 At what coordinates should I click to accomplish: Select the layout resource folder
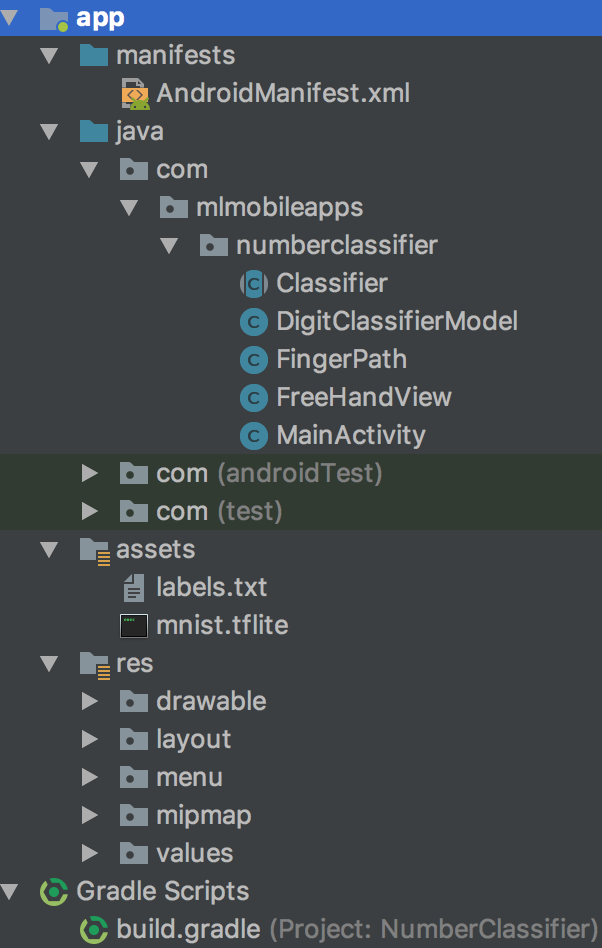[193, 739]
